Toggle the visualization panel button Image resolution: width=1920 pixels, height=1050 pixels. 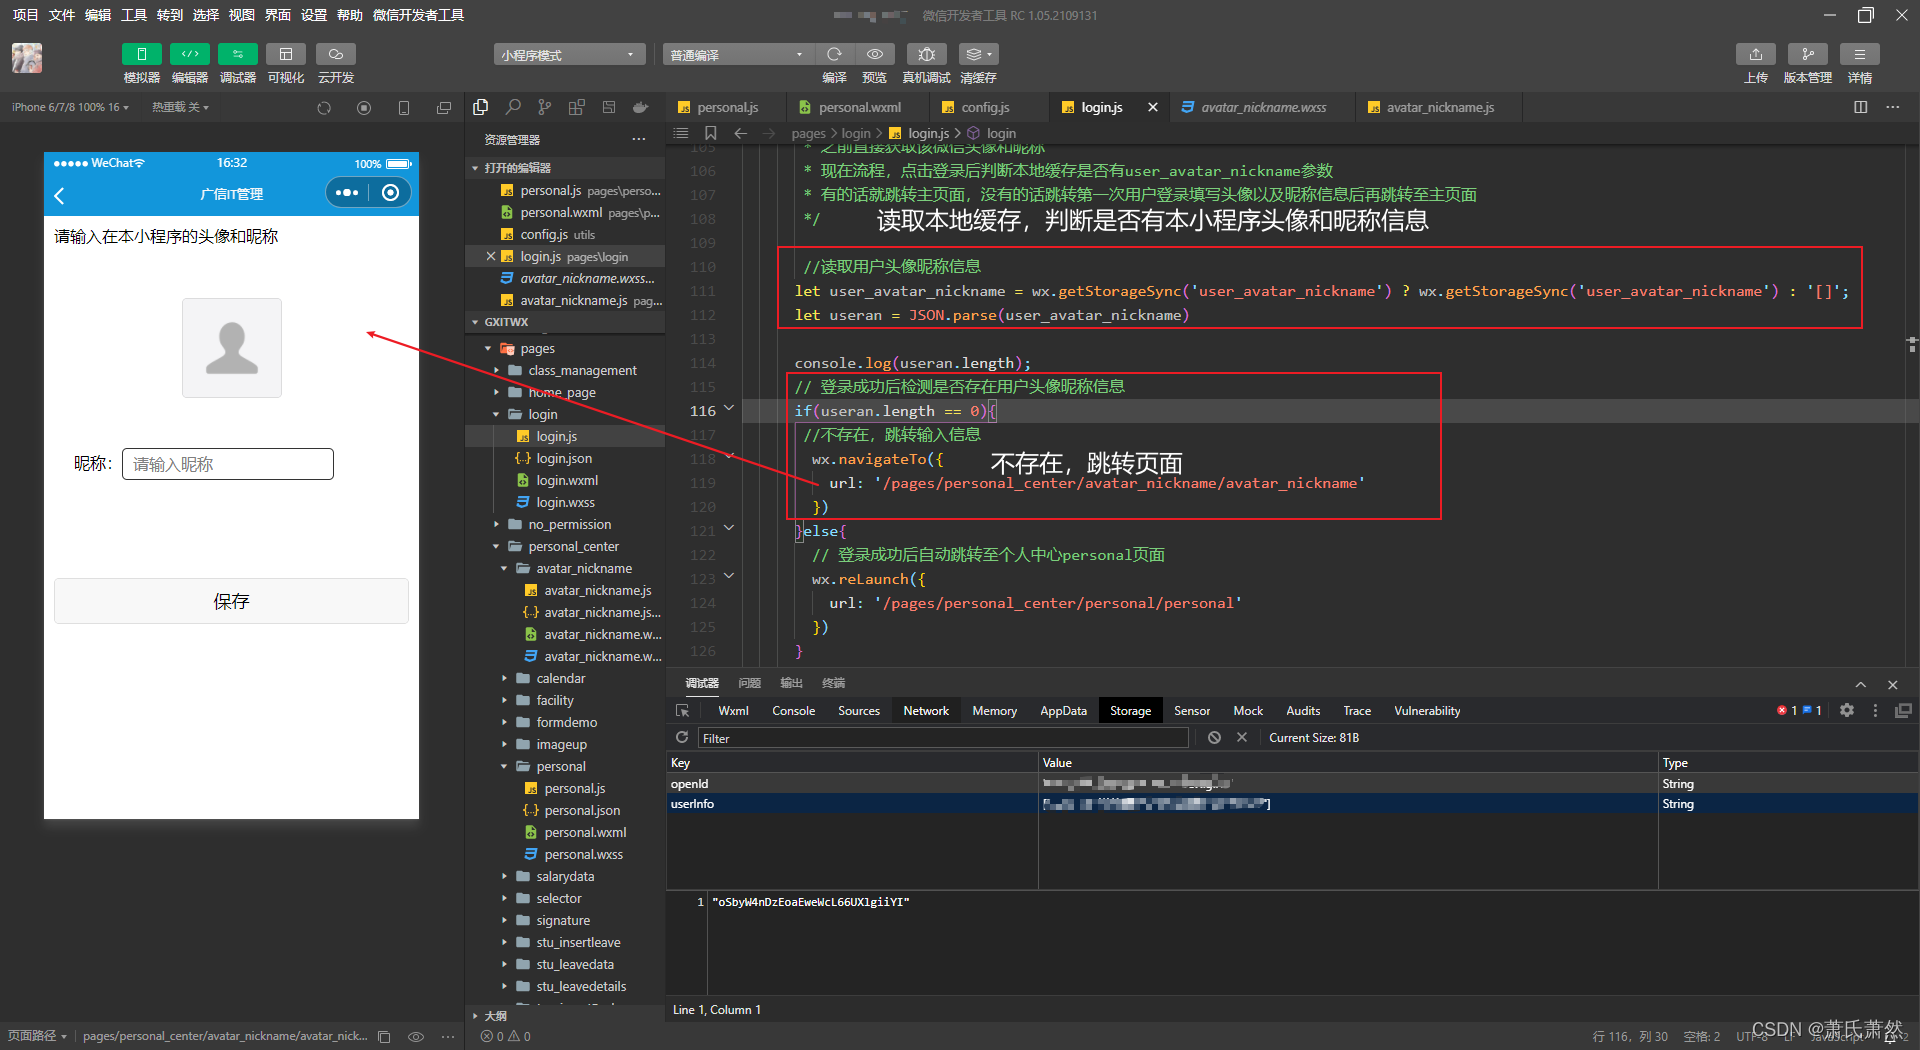pyautogui.click(x=286, y=54)
